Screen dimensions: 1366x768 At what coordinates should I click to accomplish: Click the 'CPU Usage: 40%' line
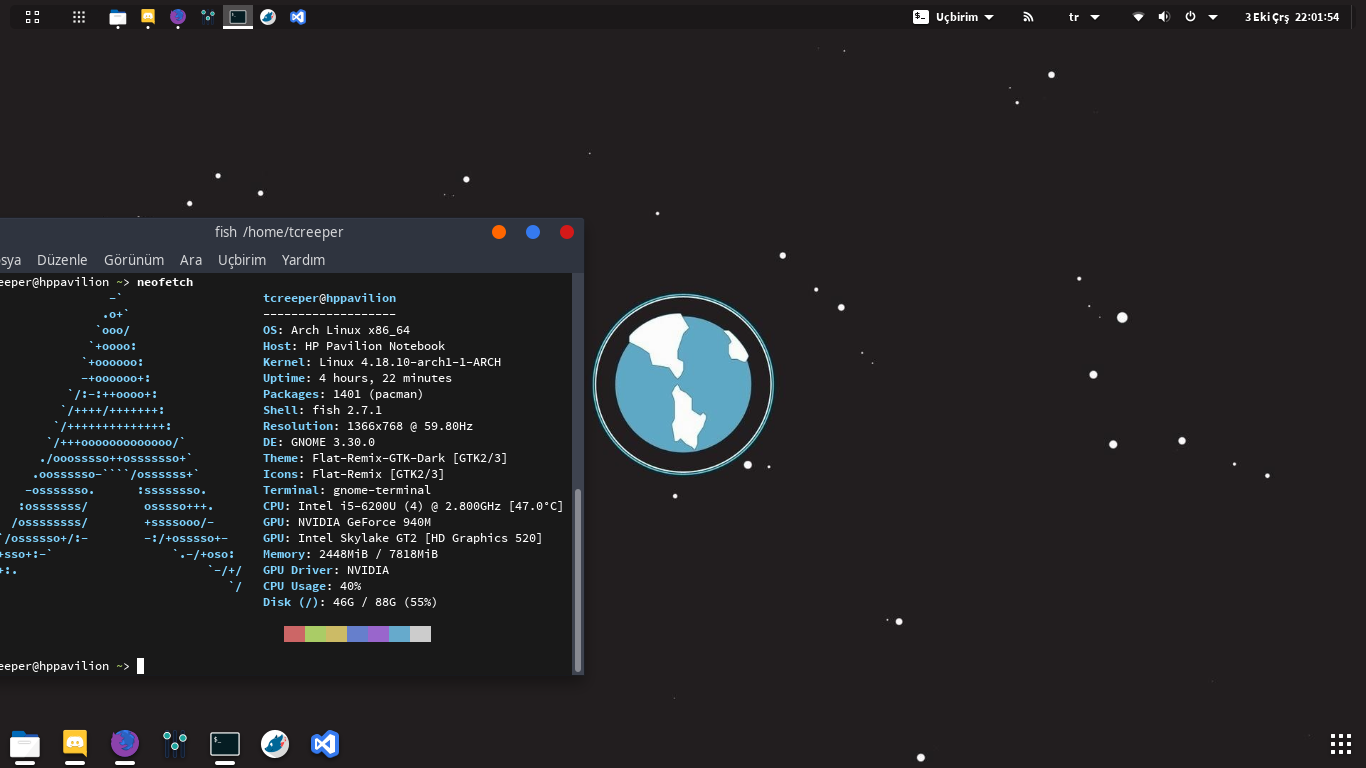[312, 586]
